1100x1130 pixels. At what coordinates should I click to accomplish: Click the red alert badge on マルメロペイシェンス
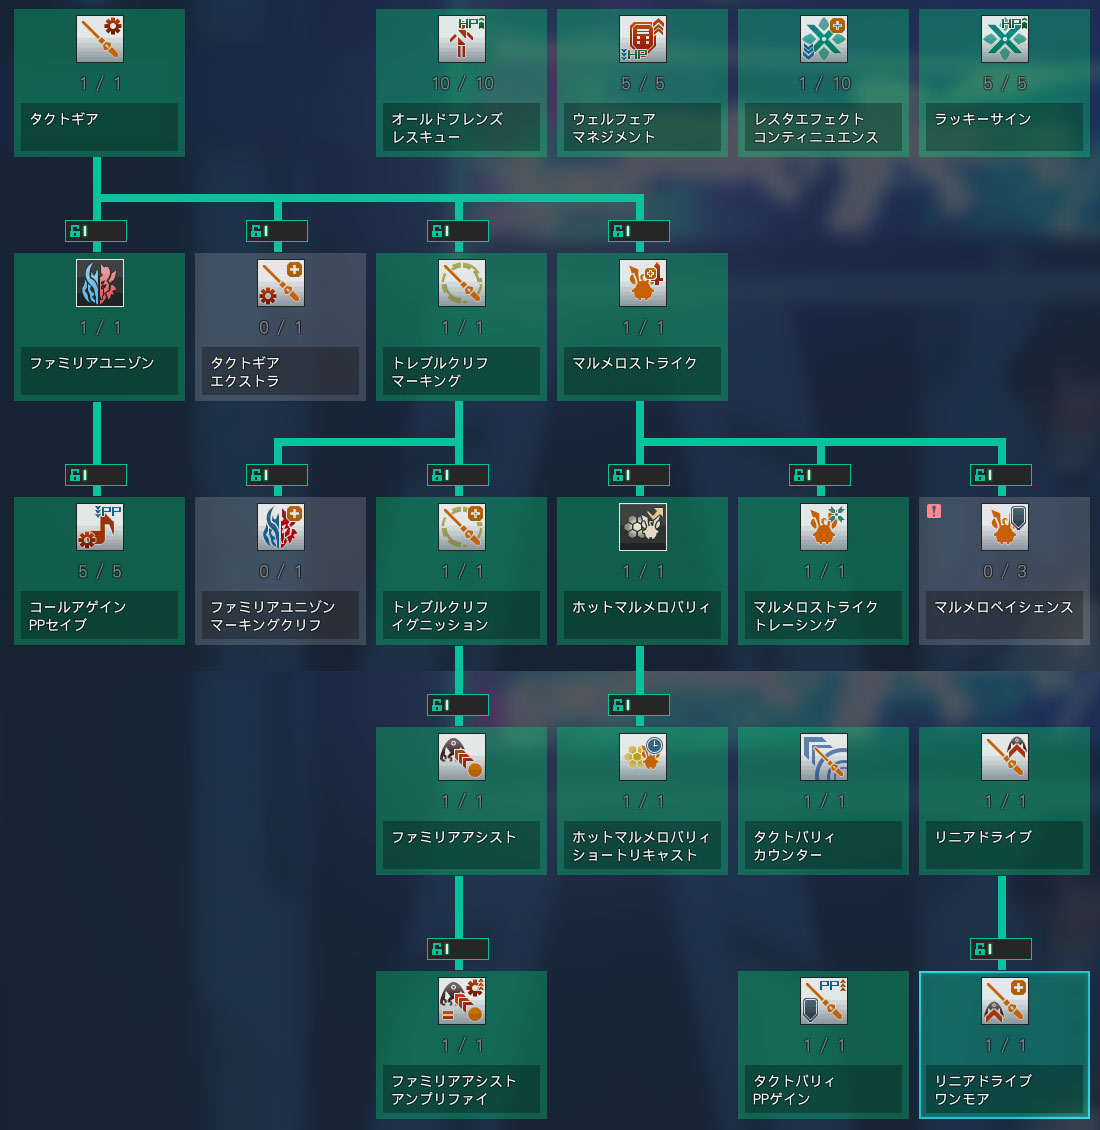click(934, 511)
